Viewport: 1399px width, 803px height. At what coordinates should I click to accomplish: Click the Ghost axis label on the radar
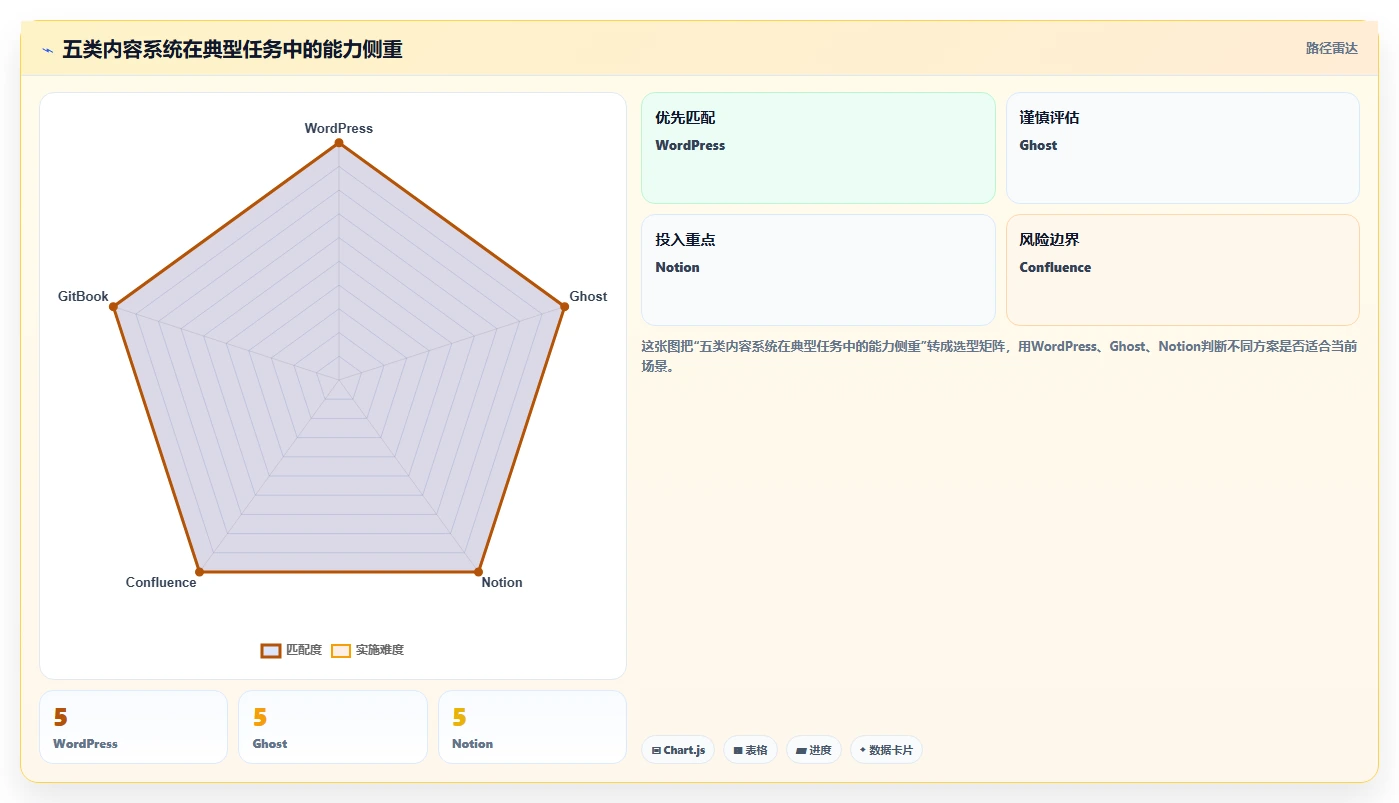[588, 296]
